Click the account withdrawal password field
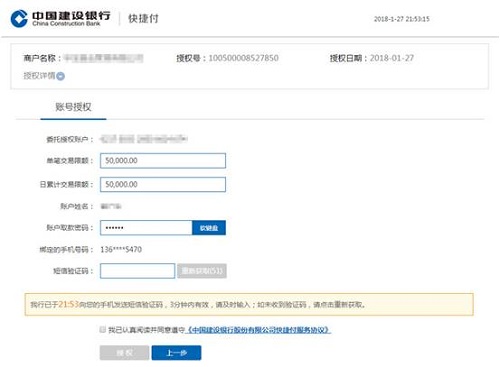Screen dimensions: 500x367 click(146, 228)
